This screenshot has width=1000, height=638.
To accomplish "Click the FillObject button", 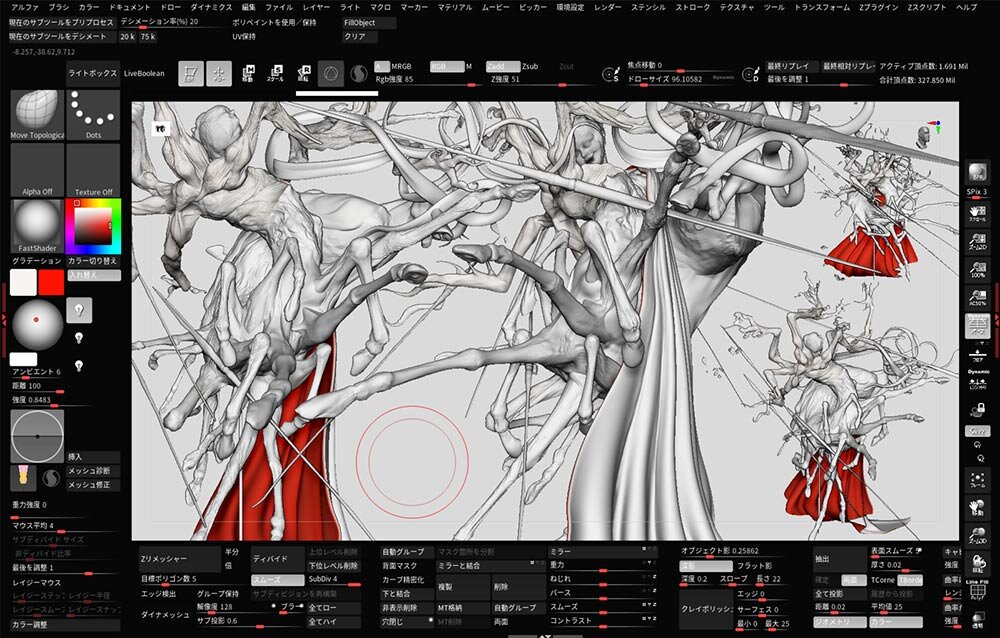I will (x=369, y=22).
